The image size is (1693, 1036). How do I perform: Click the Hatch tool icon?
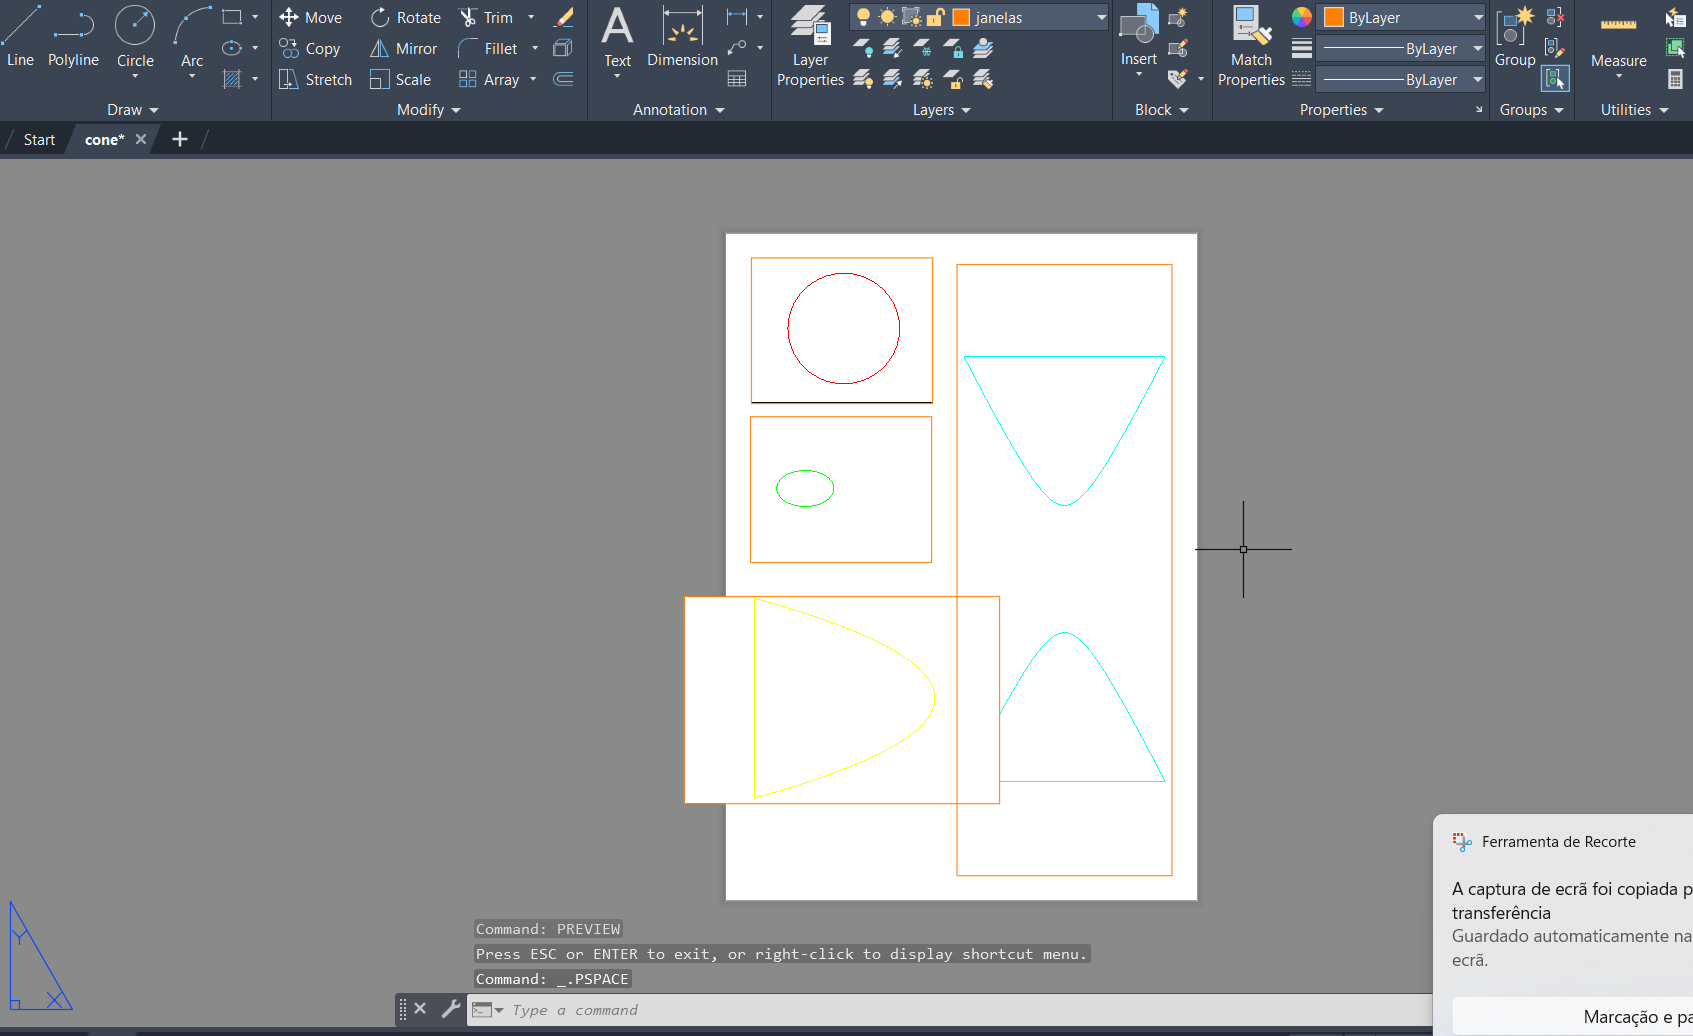click(232, 79)
